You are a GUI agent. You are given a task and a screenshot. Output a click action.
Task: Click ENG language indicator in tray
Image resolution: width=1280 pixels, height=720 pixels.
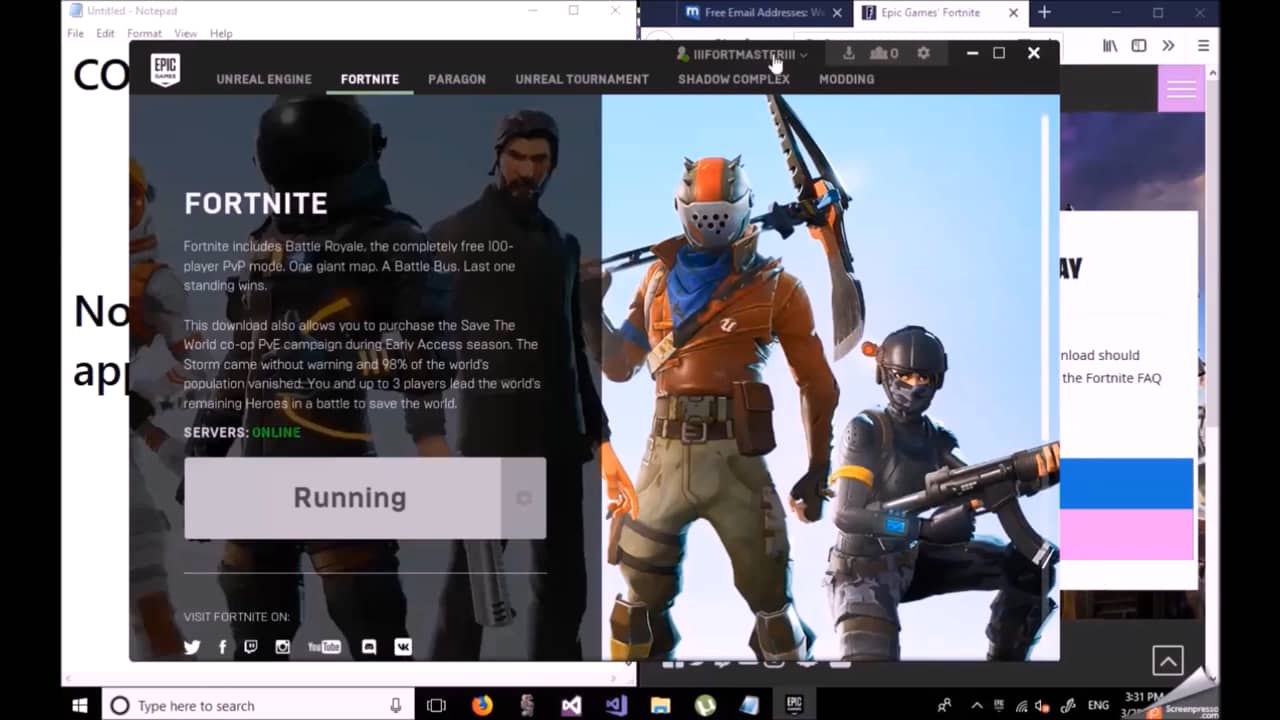coord(1098,705)
